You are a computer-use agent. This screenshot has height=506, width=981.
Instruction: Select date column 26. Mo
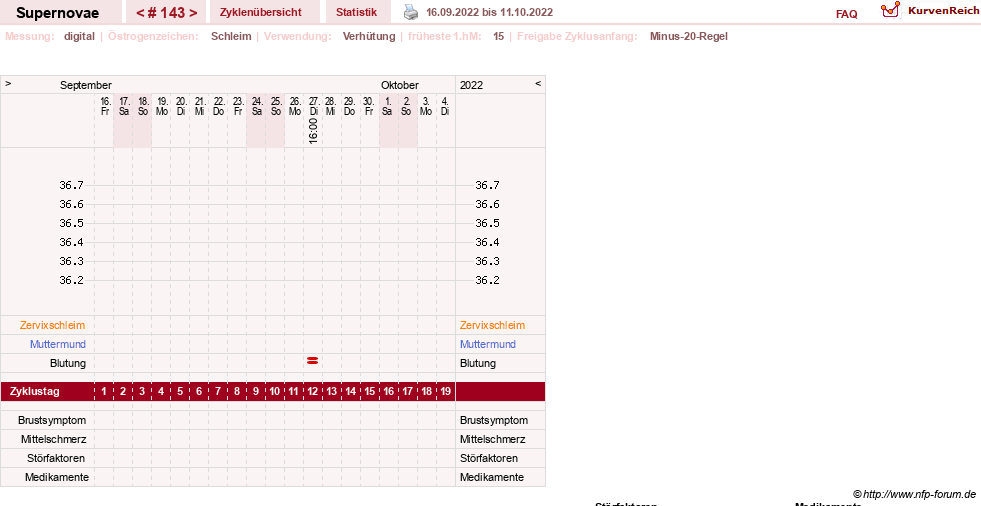[295, 106]
